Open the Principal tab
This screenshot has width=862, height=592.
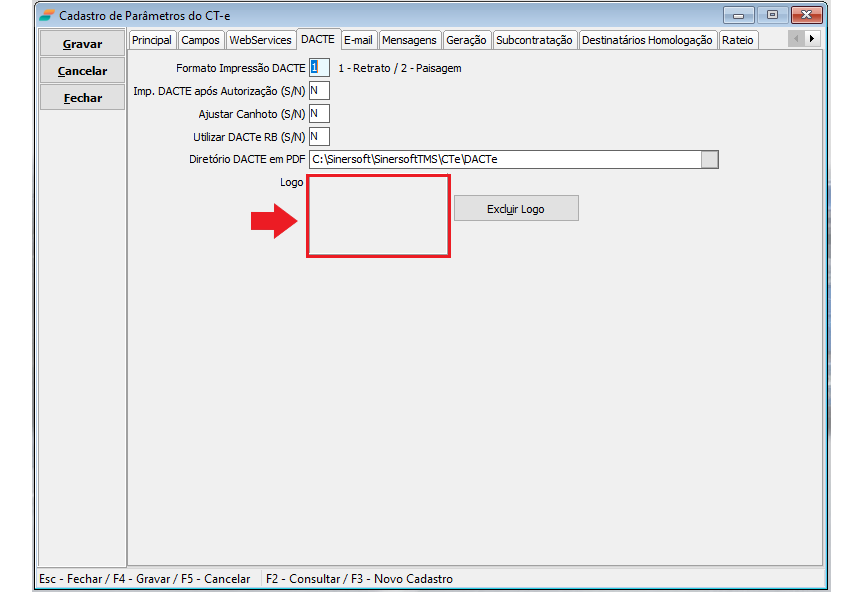[x=152, y=40]
